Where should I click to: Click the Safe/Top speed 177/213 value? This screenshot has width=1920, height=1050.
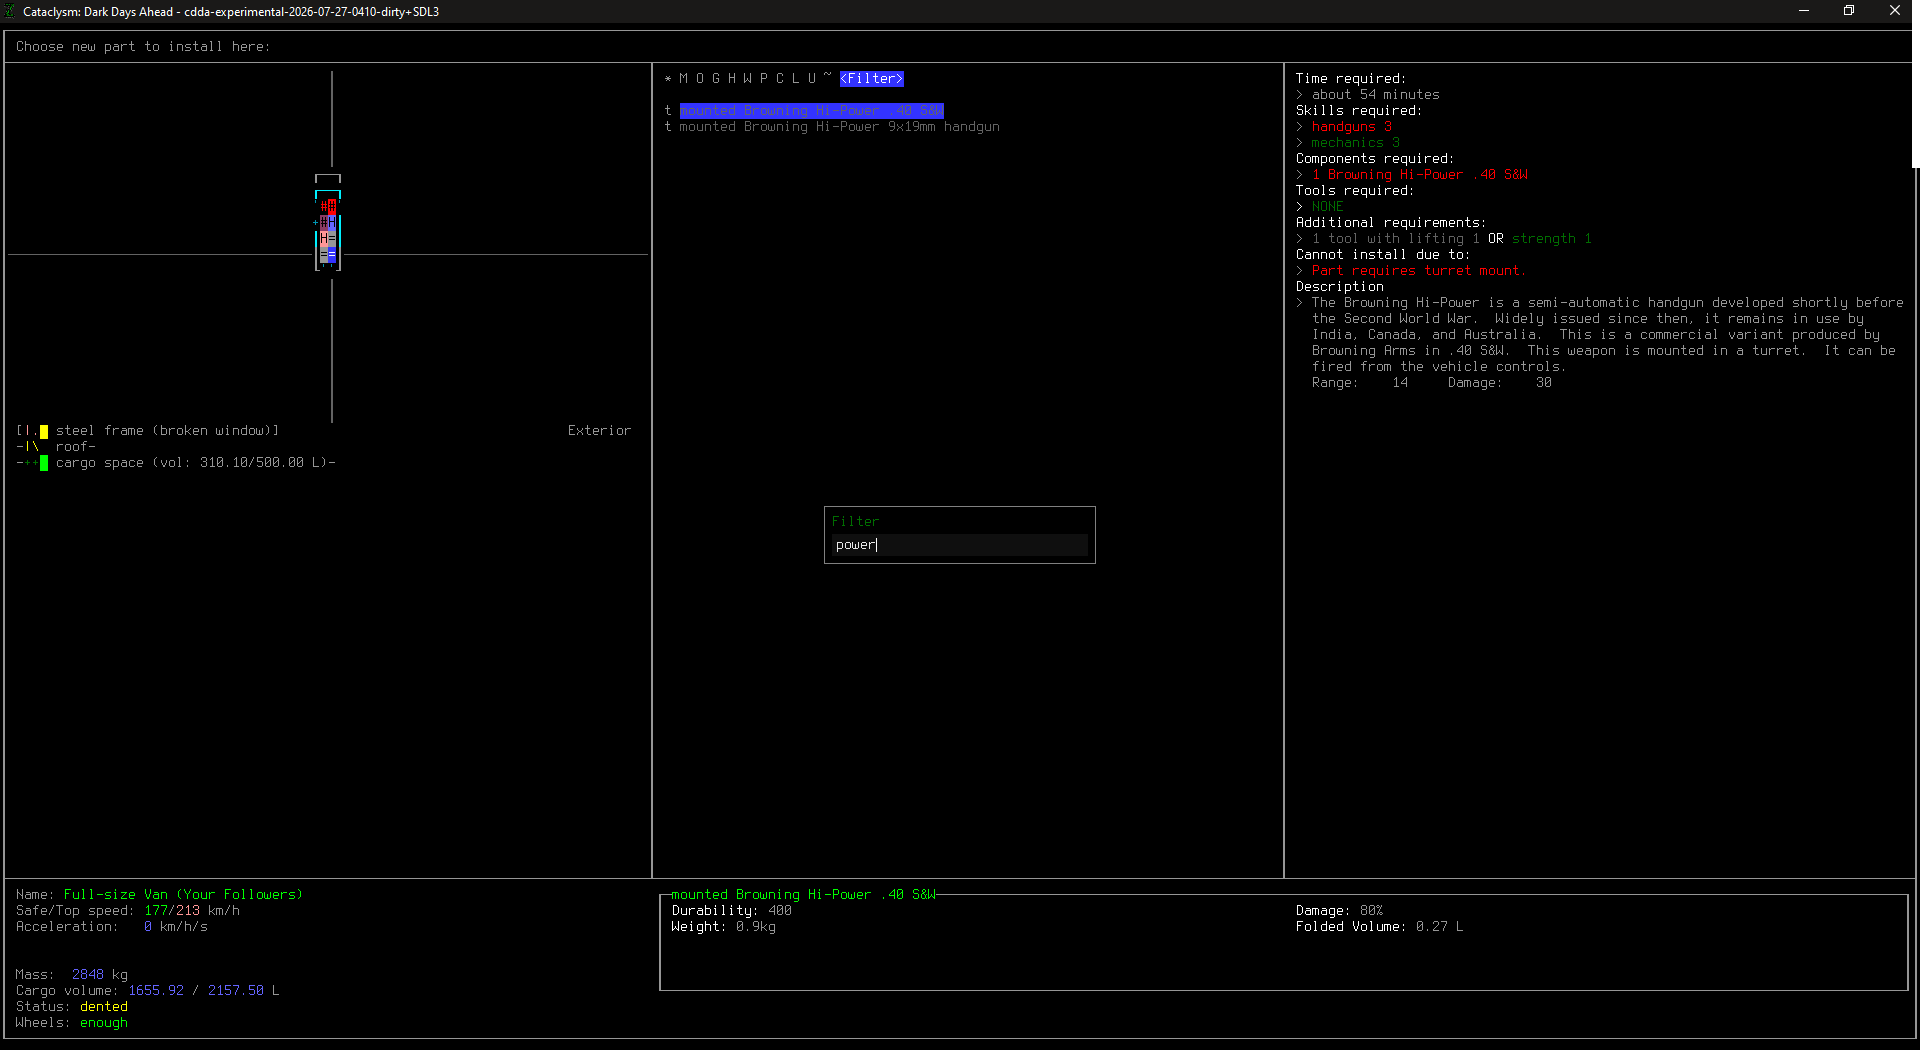tap(172, 911)
